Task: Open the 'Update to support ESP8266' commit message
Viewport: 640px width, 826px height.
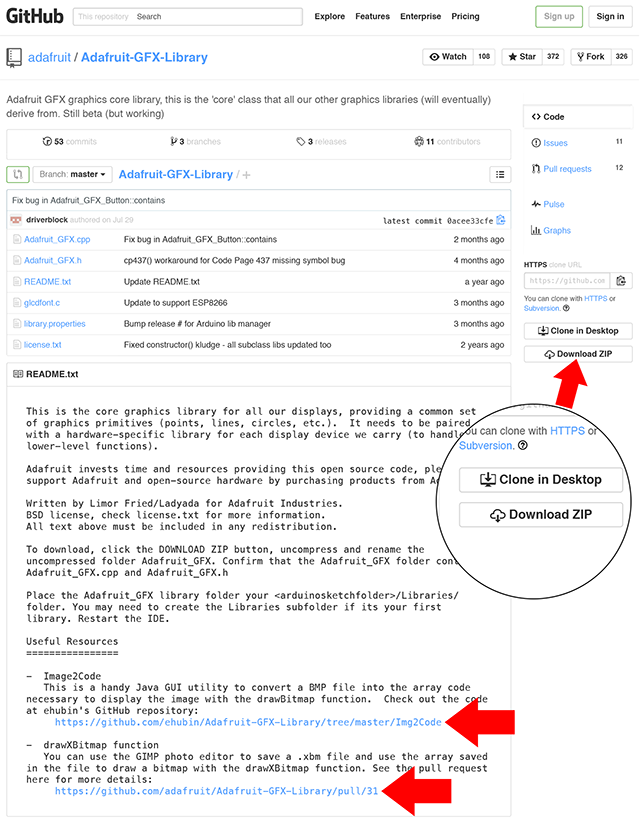Action: (175, 303)
